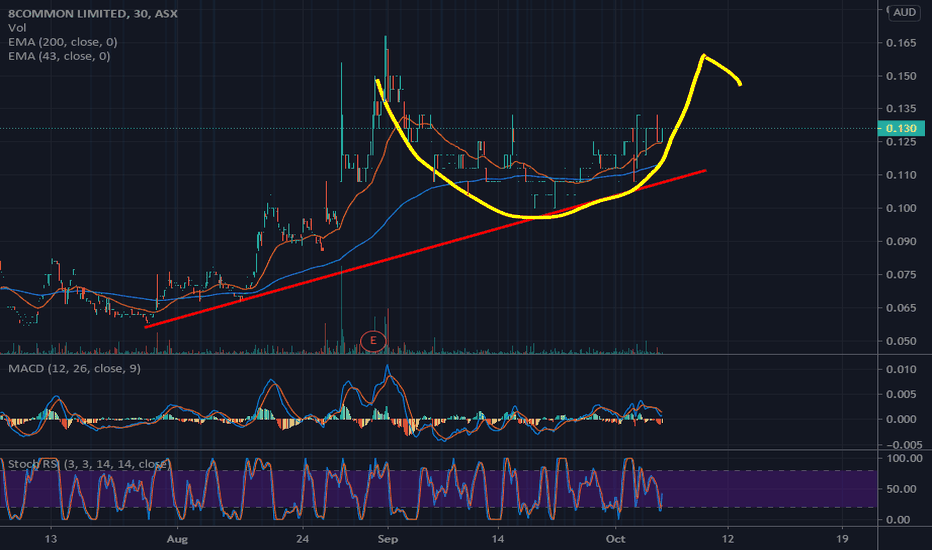Screen dimensions: 932x550
Task: Click the Sep label on time axis
Action: point(388,539)
